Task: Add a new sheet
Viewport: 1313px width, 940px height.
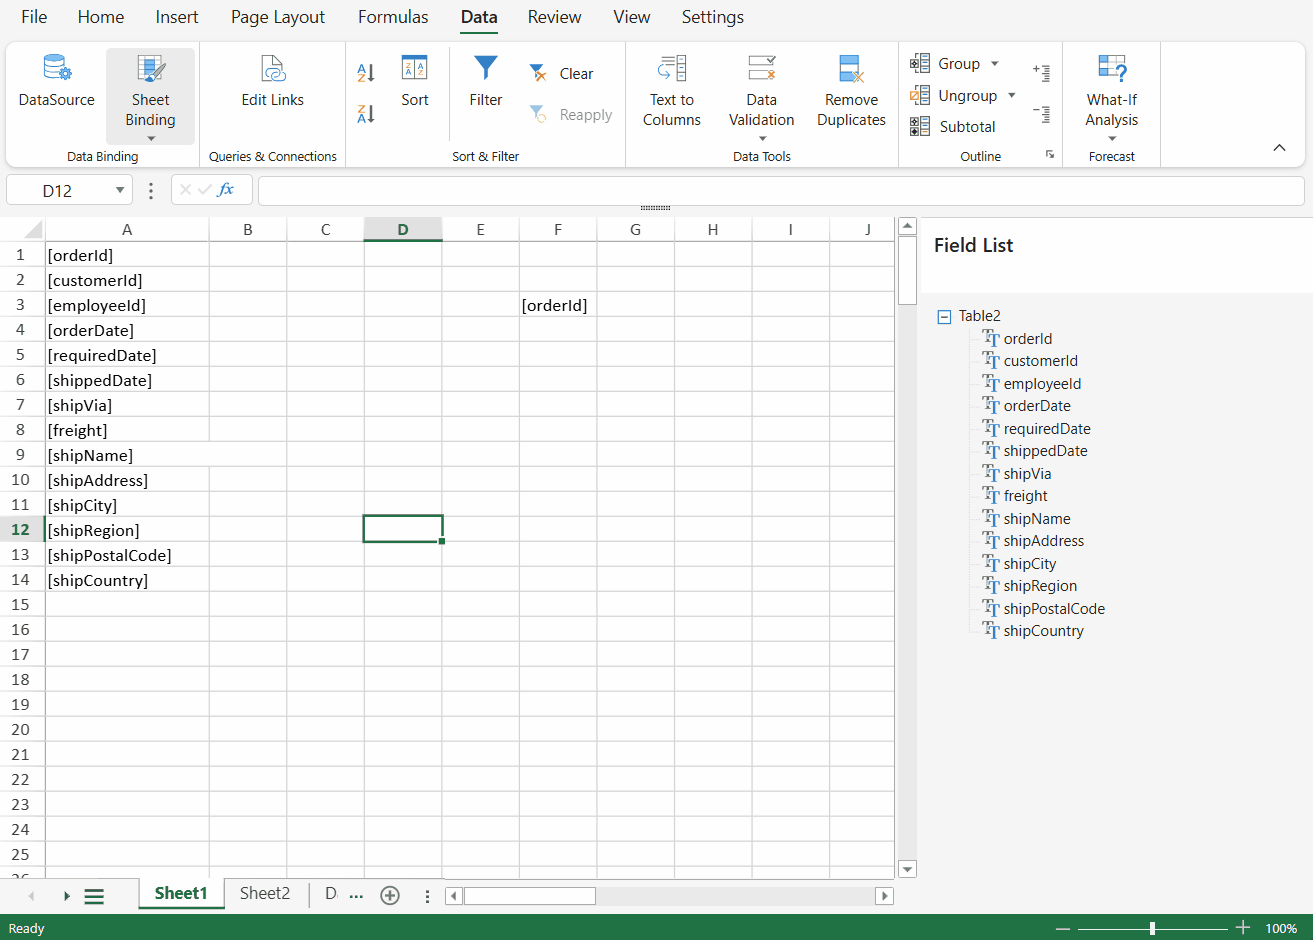Action: point(390,895)
